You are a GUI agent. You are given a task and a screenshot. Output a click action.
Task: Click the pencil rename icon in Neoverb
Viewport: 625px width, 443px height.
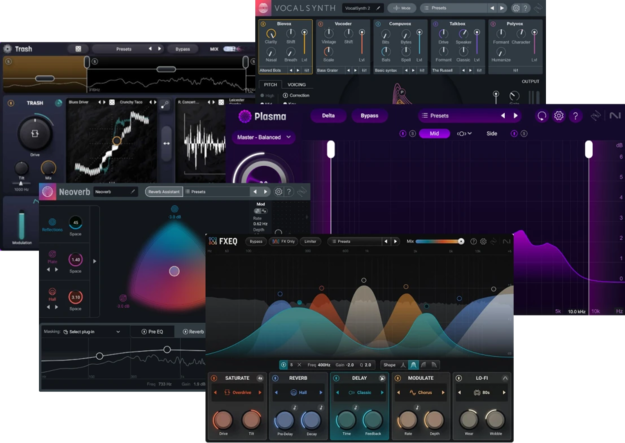click(x=133, y=192)
